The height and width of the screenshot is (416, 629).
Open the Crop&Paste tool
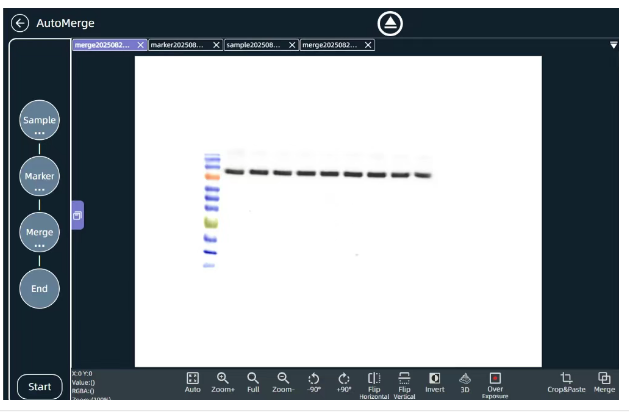click(566, 378)
